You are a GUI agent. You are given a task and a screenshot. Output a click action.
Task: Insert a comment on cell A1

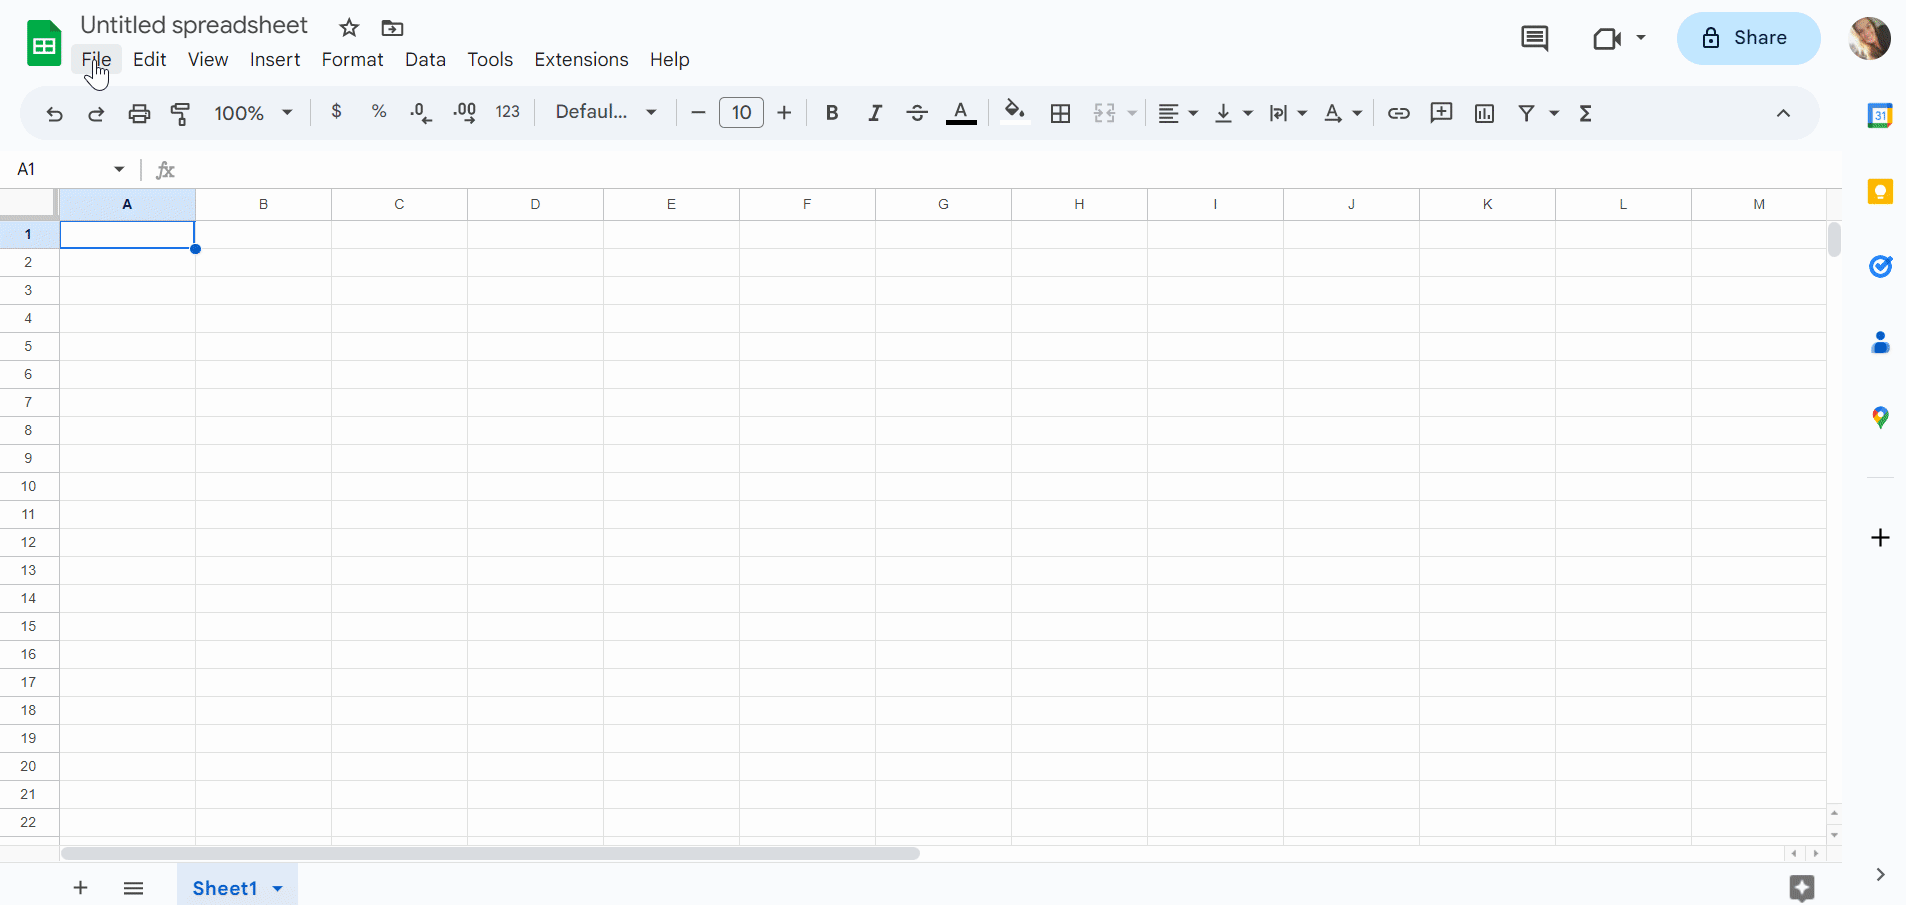click(x=1441, y=113)
